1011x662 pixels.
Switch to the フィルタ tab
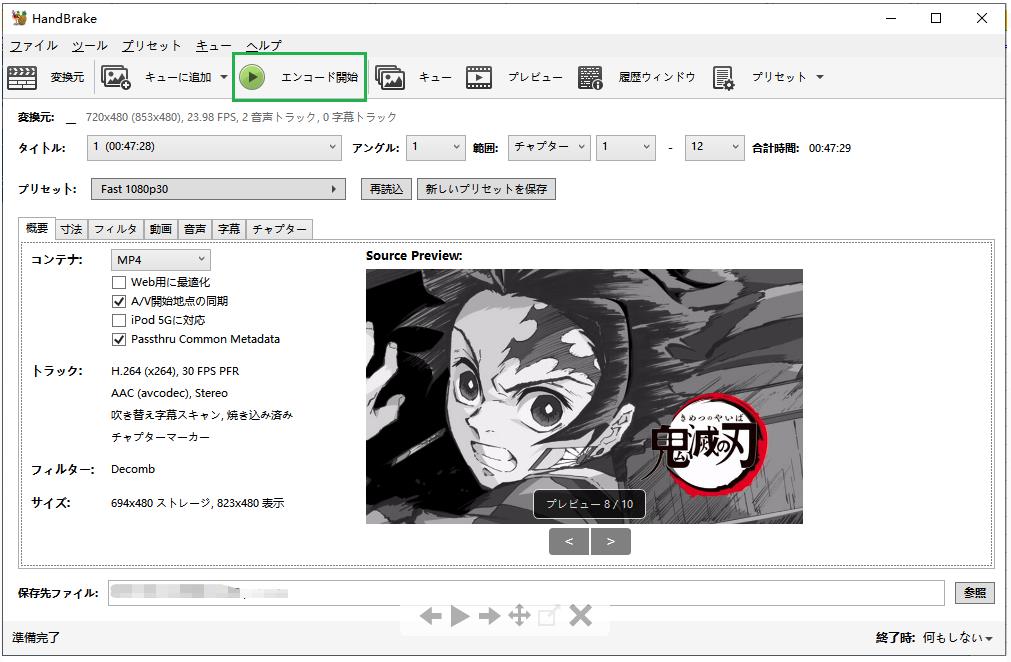pyautogui.click(x=115, y=229)
